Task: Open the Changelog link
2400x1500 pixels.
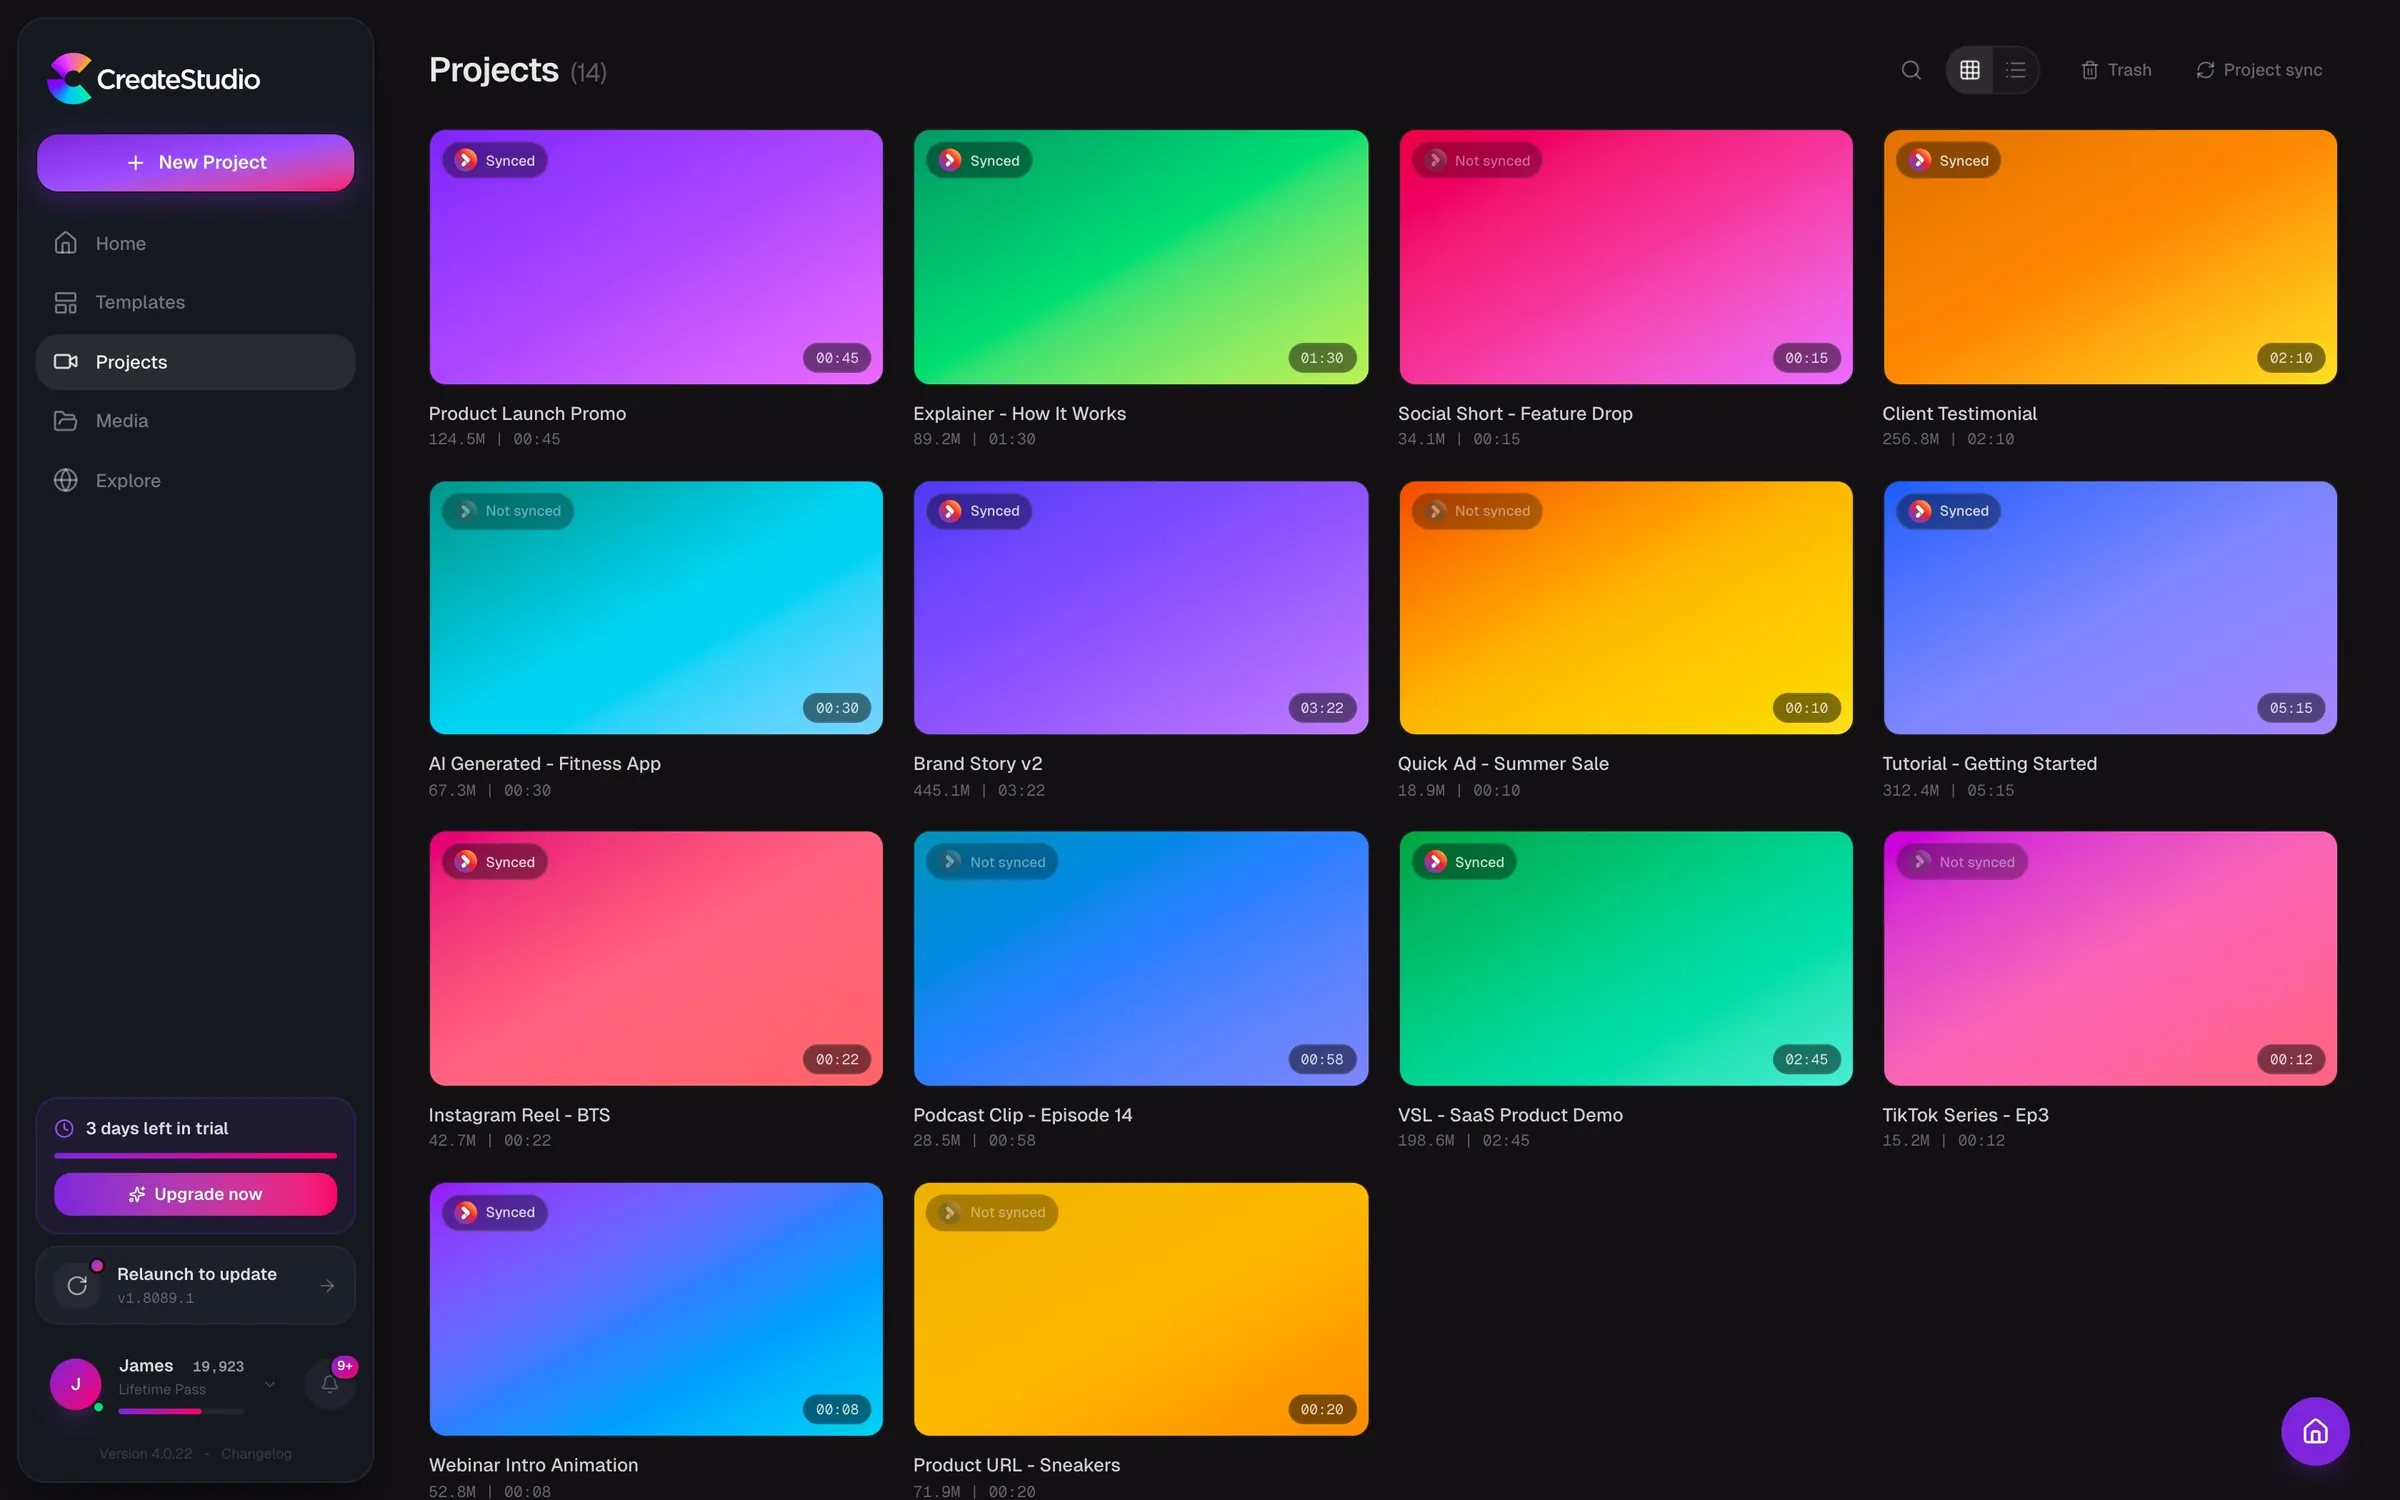Action: pos(256,1453)
